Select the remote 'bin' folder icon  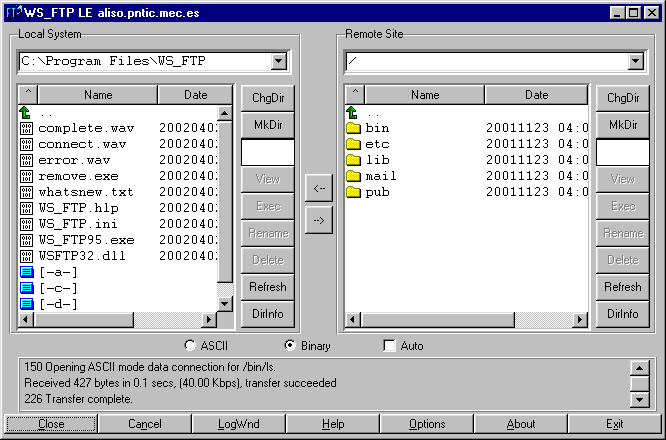tap(352, 128)
